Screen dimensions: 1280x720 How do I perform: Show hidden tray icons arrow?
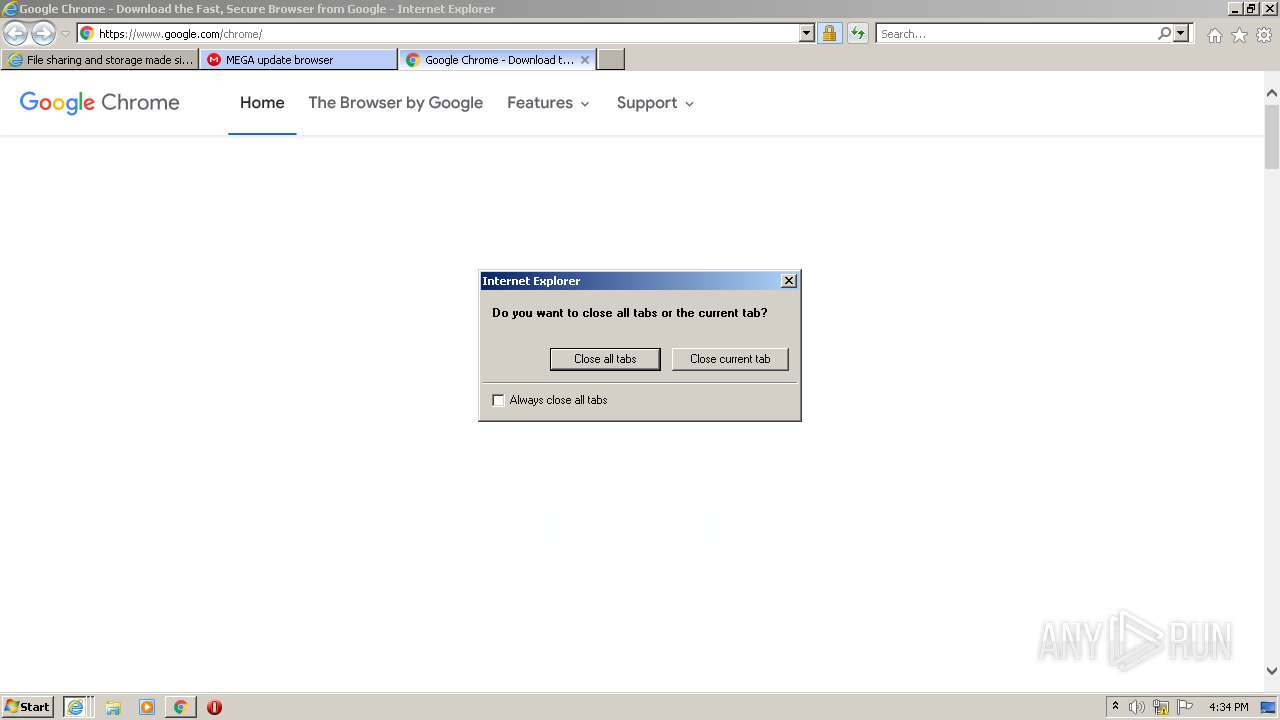[x=1115, y=707]
